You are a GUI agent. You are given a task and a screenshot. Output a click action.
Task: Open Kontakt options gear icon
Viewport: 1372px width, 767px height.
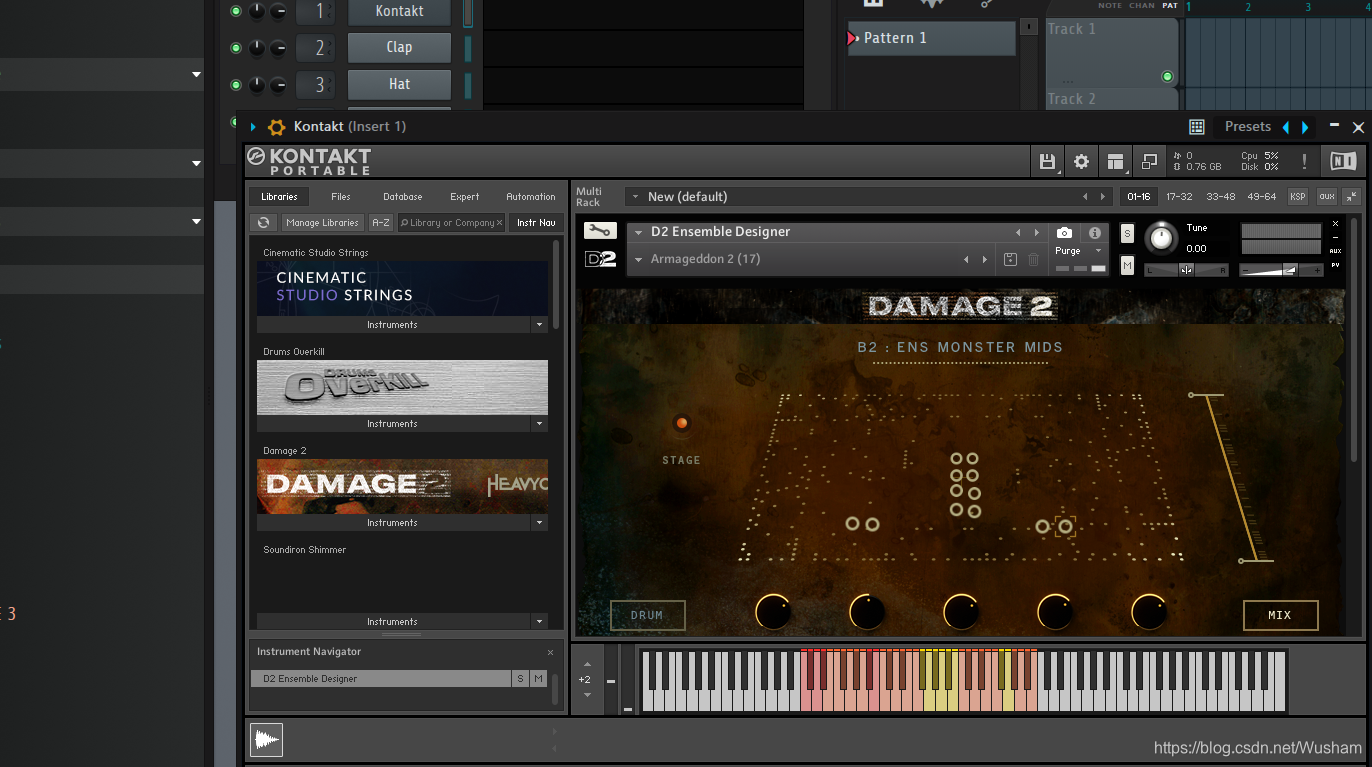[1081, 161]
